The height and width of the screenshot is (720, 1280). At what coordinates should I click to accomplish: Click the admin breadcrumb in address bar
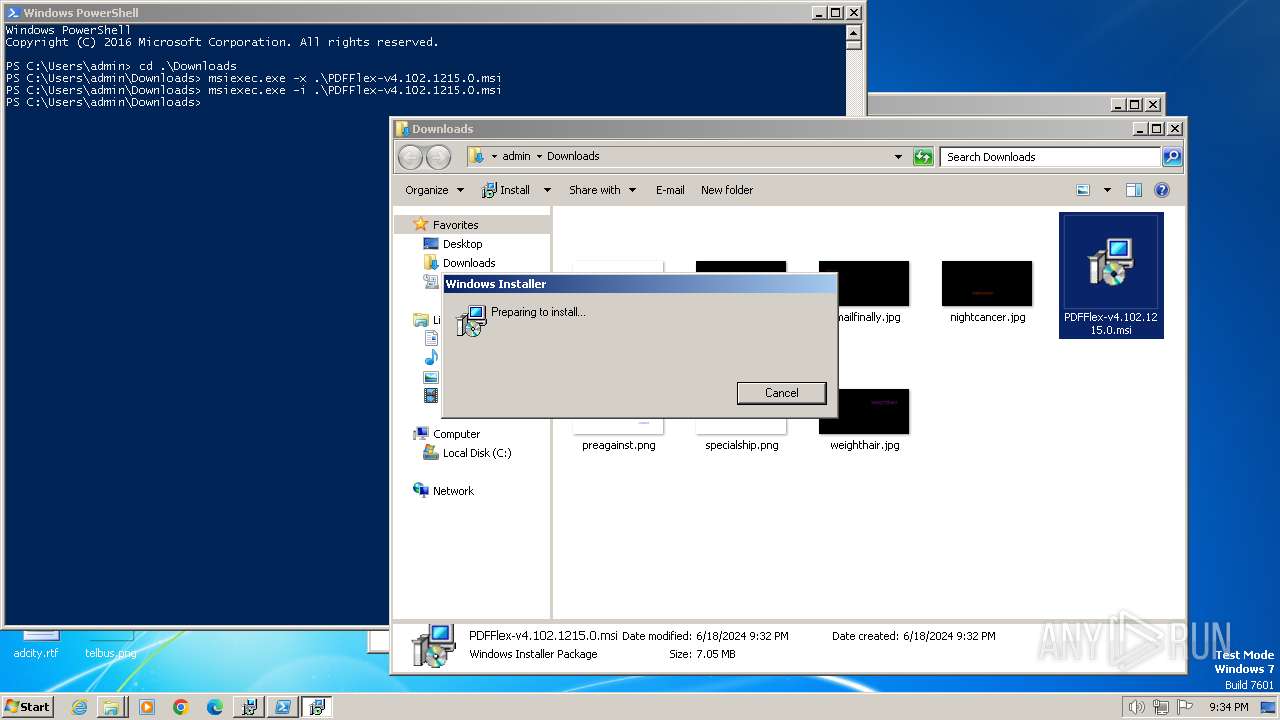coord(516,156)
